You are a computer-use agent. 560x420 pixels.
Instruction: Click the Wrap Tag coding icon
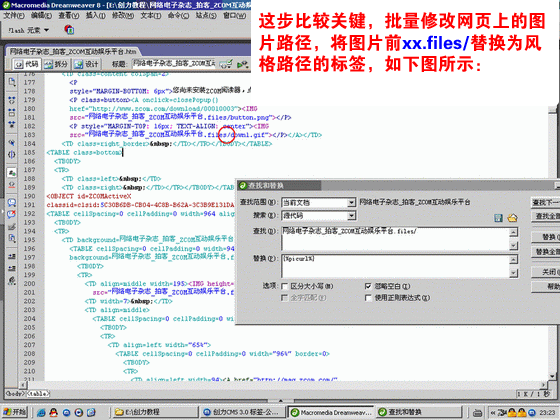(x=12, y=226)
